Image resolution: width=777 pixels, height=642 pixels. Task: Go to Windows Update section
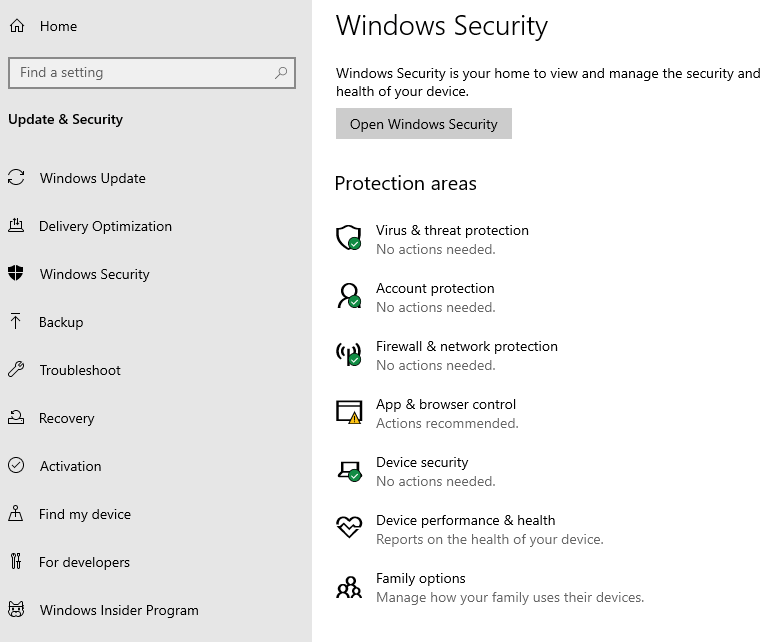pos(93,178)
